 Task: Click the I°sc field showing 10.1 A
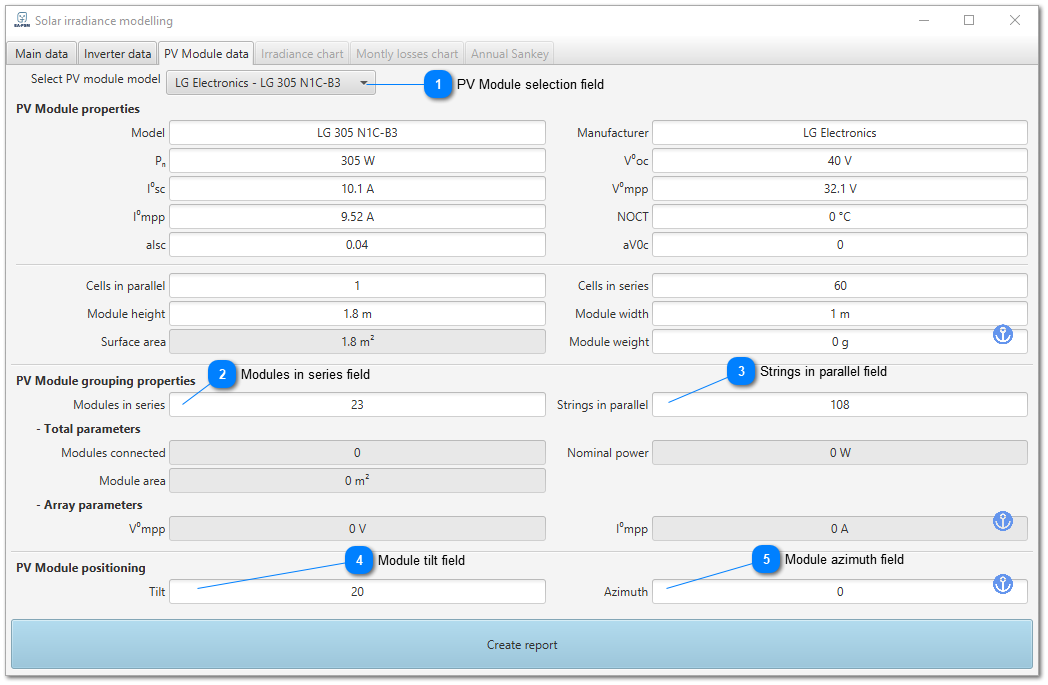click(x=358, y=188)
